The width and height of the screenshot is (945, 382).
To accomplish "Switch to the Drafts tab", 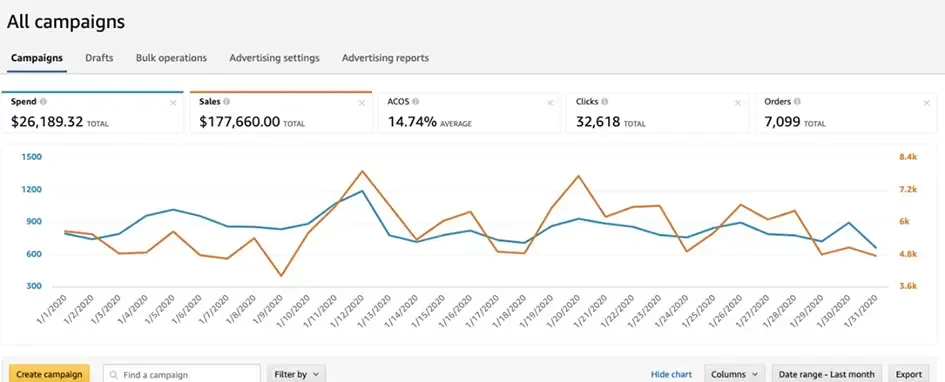I will pos(99,58).
